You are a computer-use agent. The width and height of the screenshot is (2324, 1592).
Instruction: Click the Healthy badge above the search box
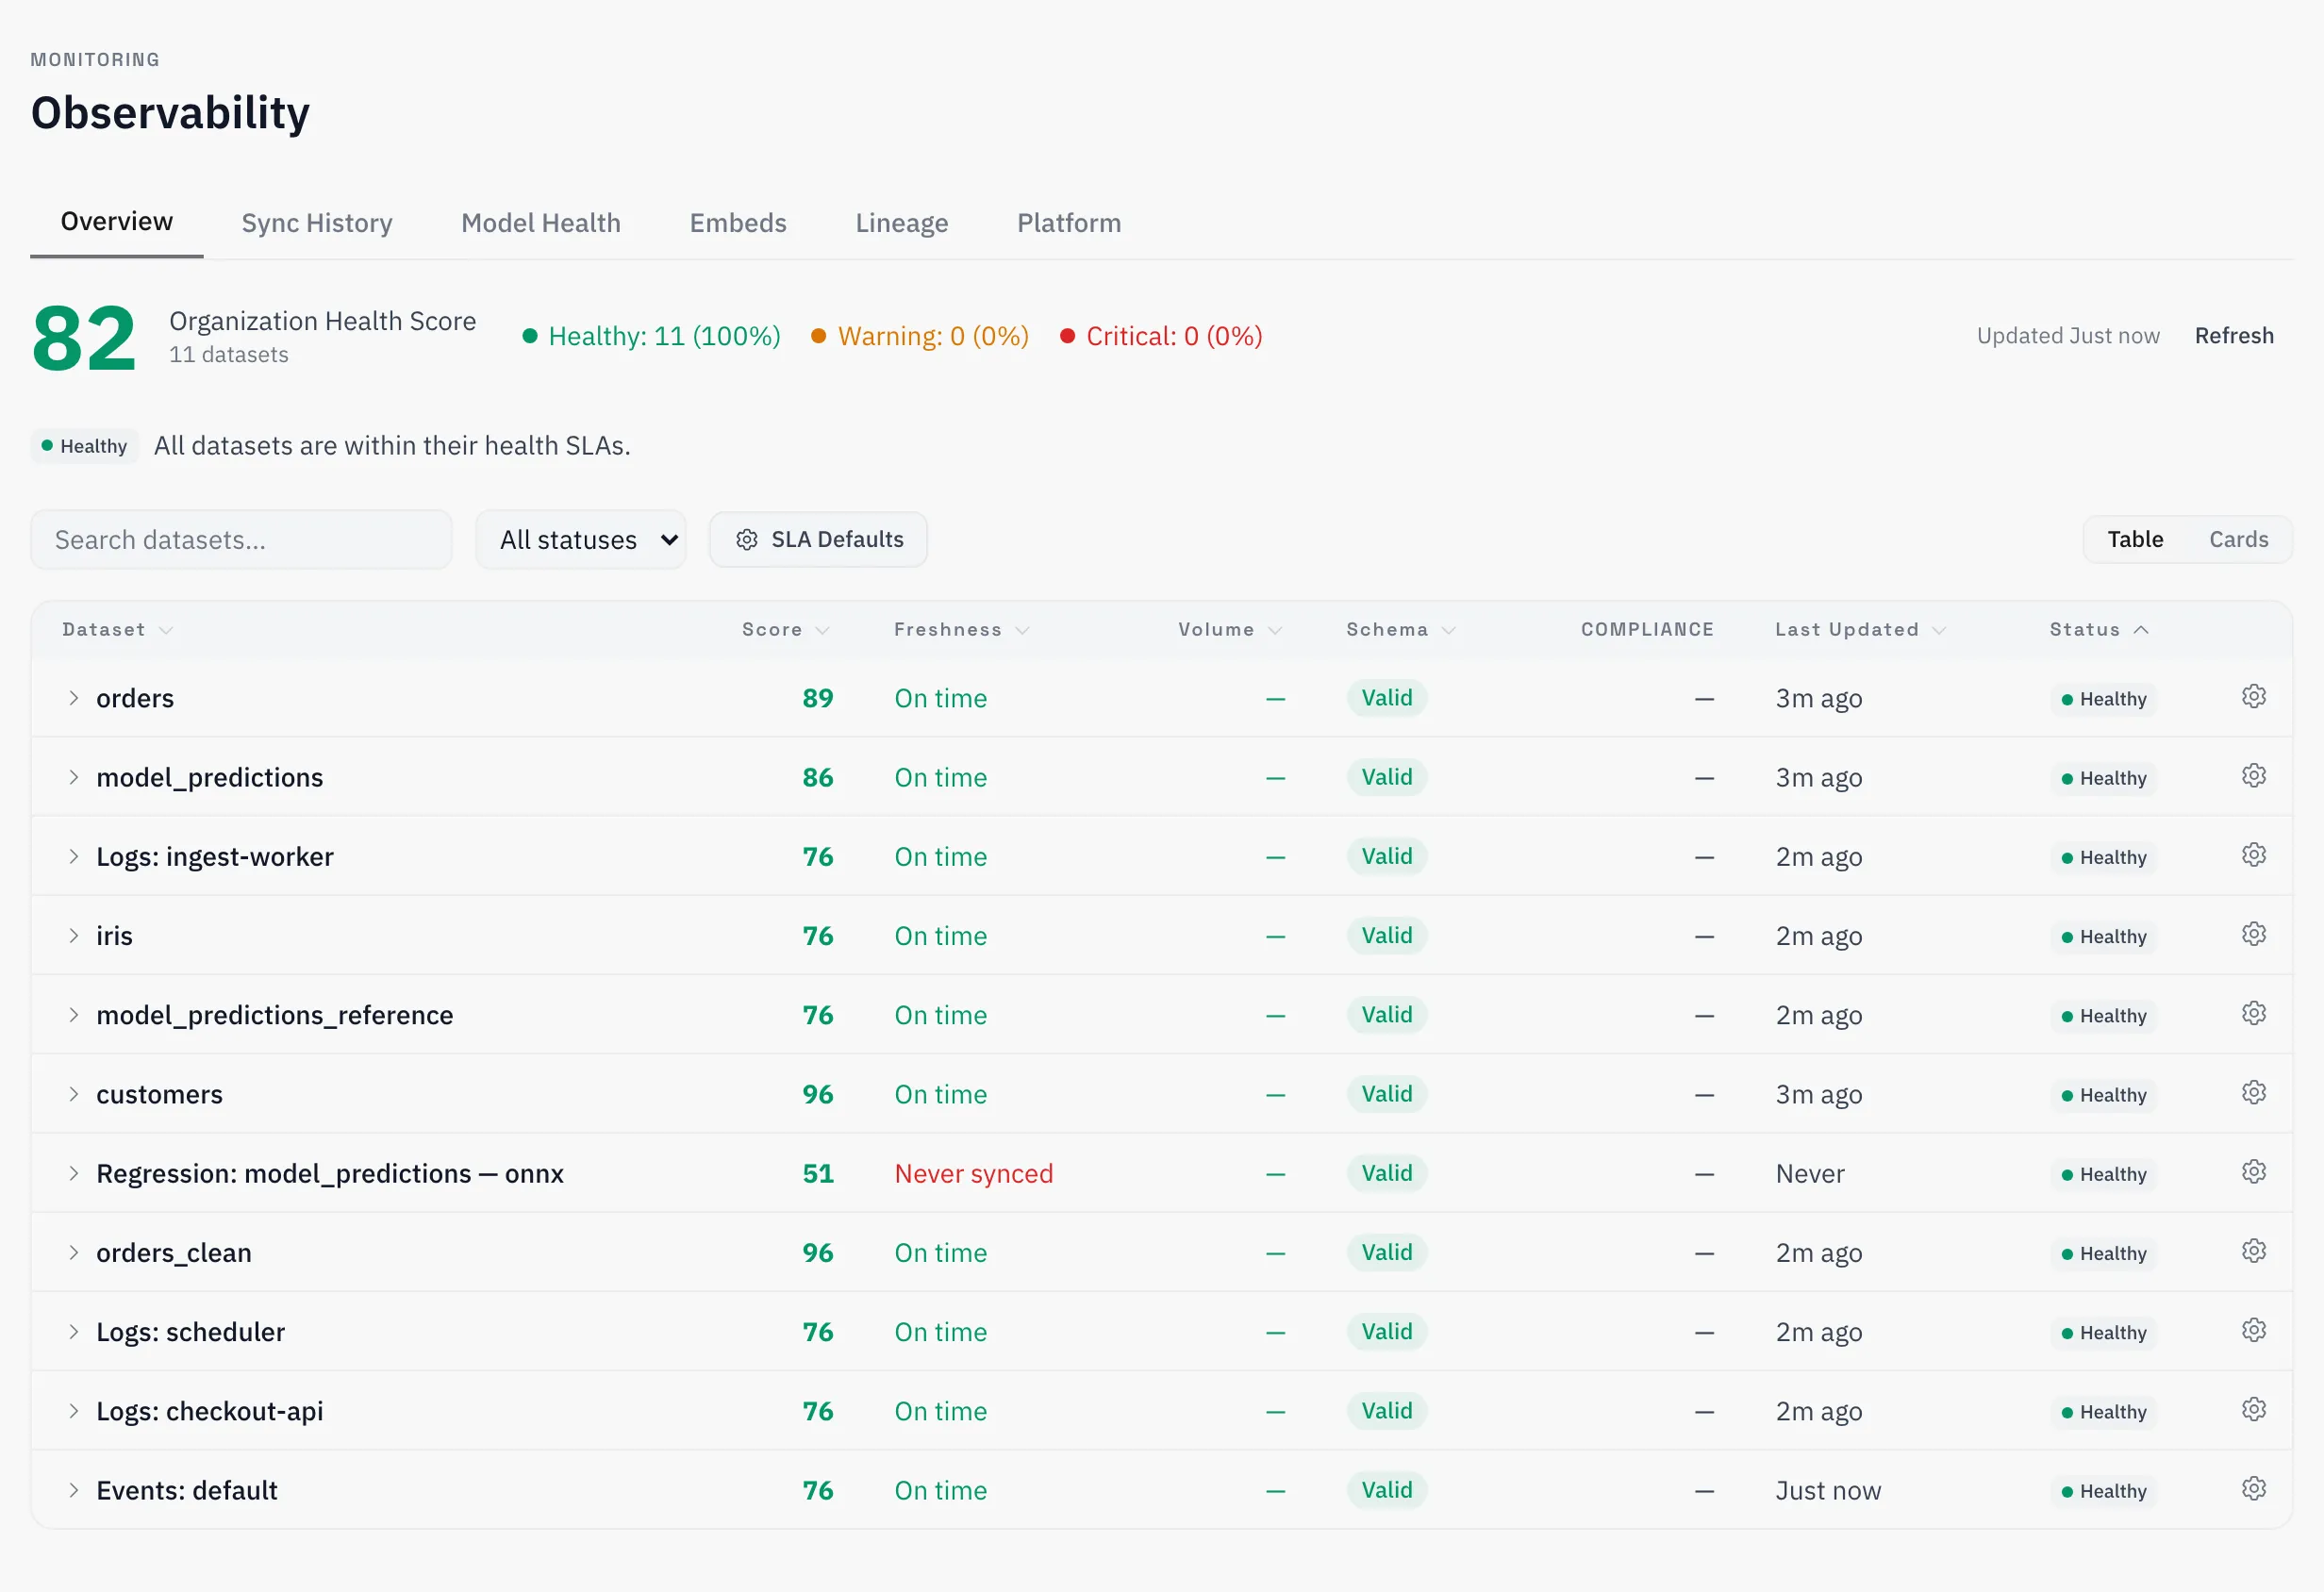click(84, 446)
